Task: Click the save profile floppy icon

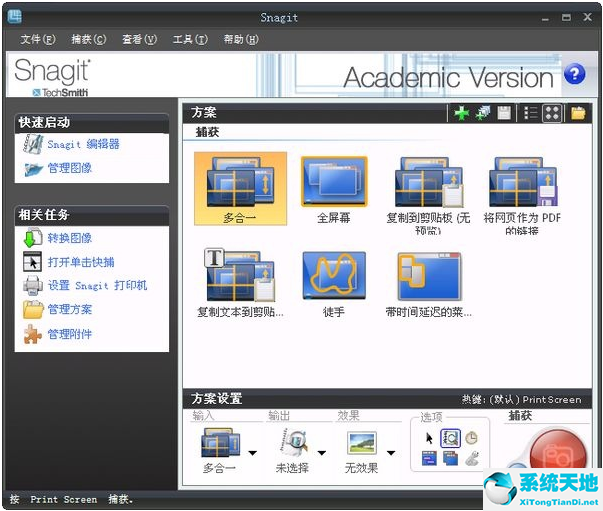Action: tap(504, 113)
